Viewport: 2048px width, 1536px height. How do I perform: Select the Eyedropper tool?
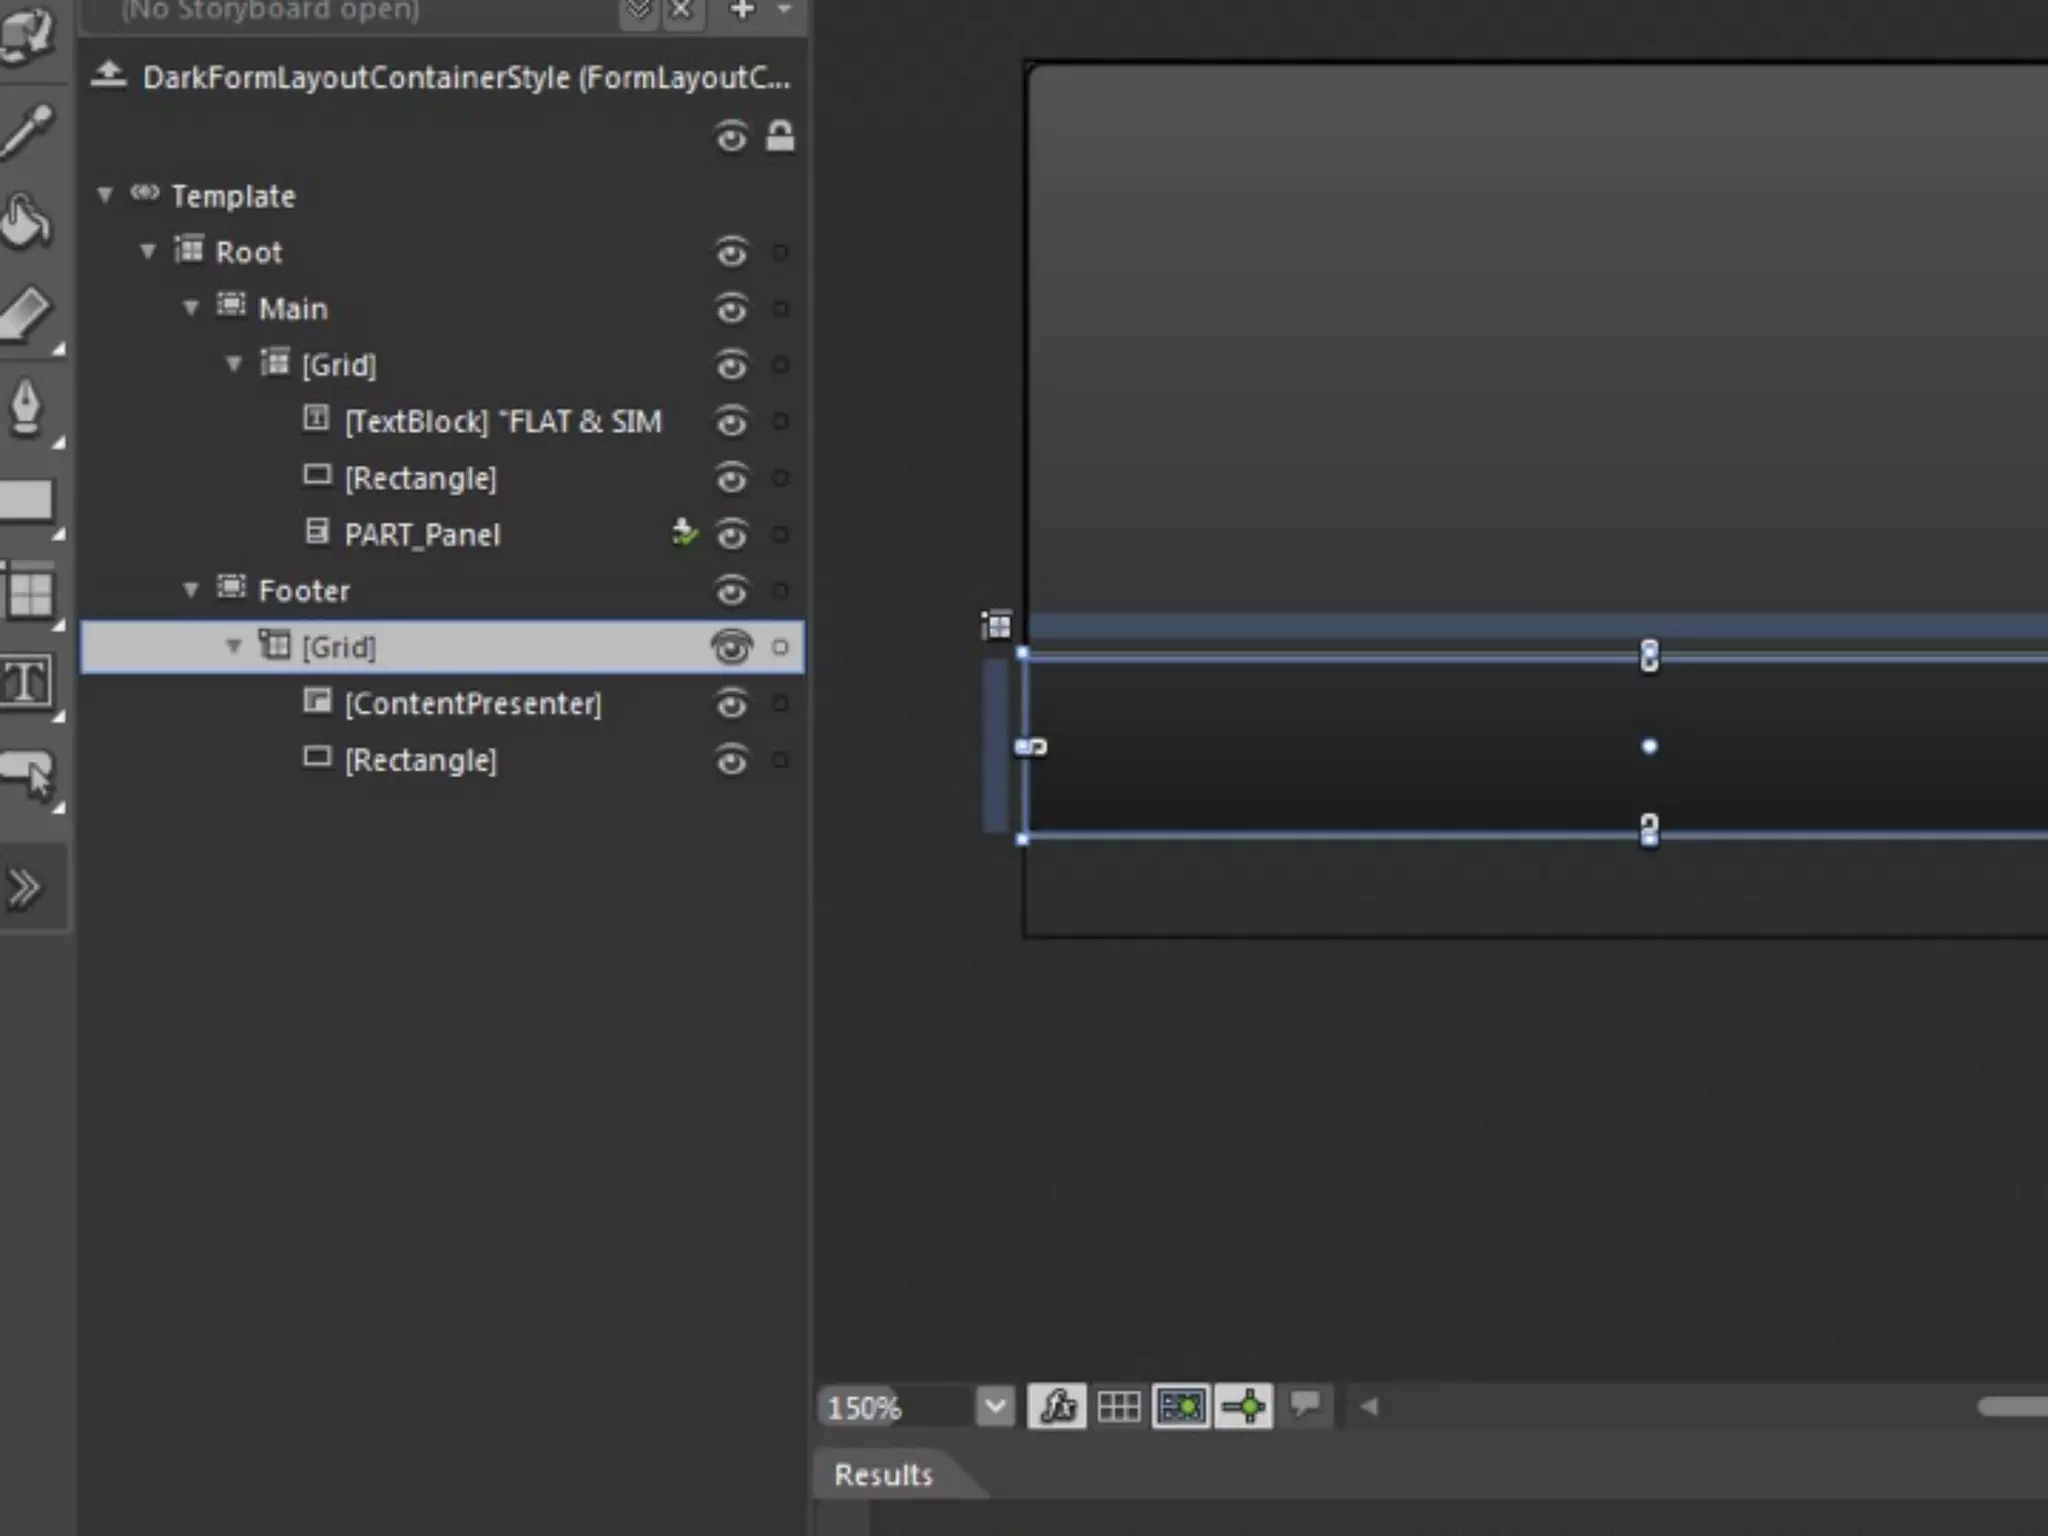click(x=27, y=130)
